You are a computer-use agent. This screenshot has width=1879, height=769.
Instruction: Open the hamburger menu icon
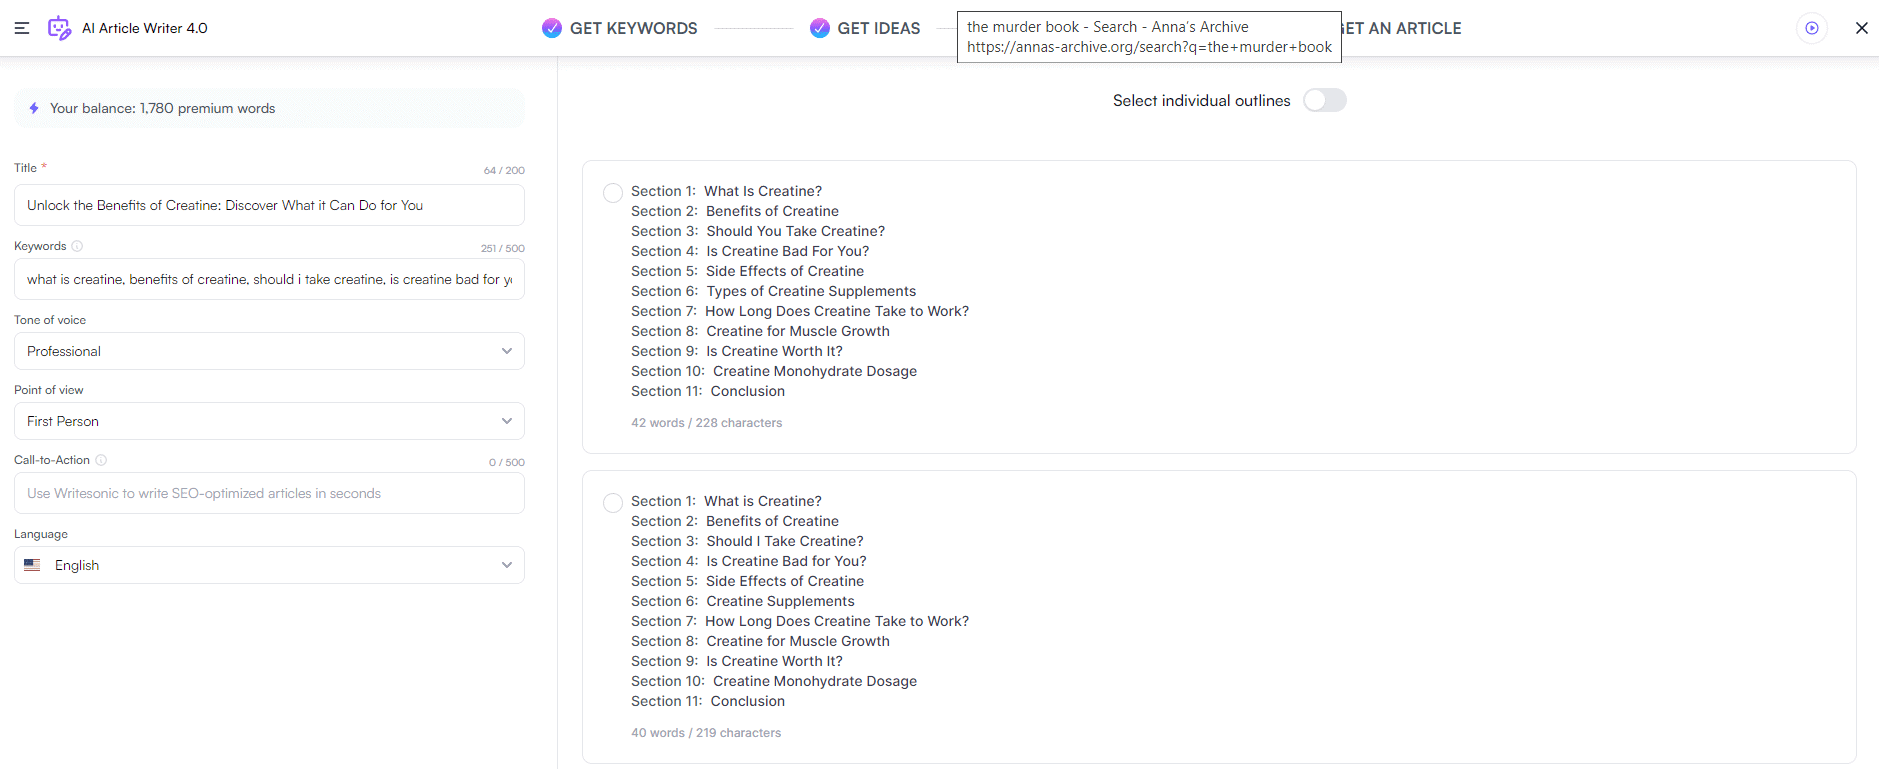pyautogui.click(x=22, y=28)
